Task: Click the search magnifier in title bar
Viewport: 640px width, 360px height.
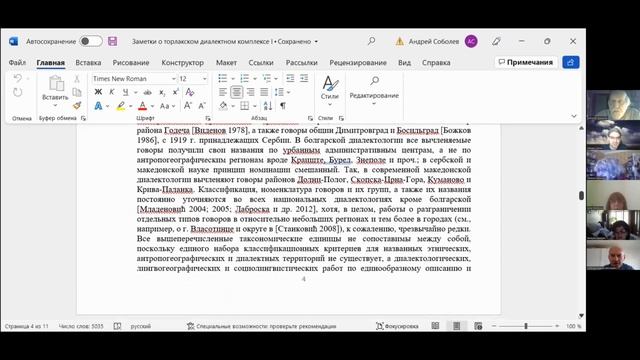Action: [371, 41]
